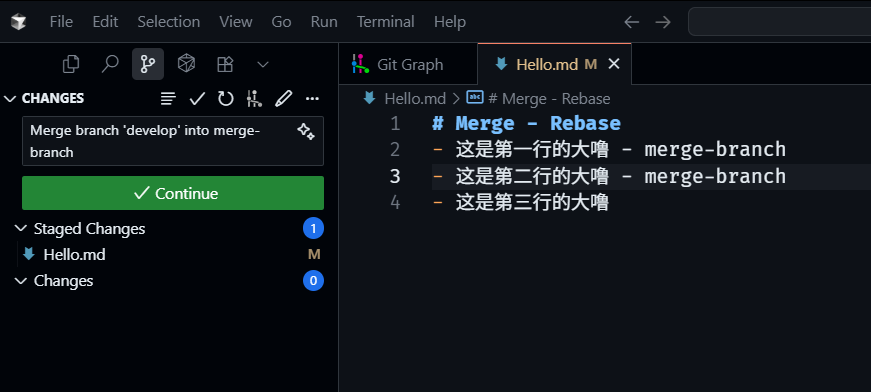
Task: Open the Extensions view icon
Action: 225,64
